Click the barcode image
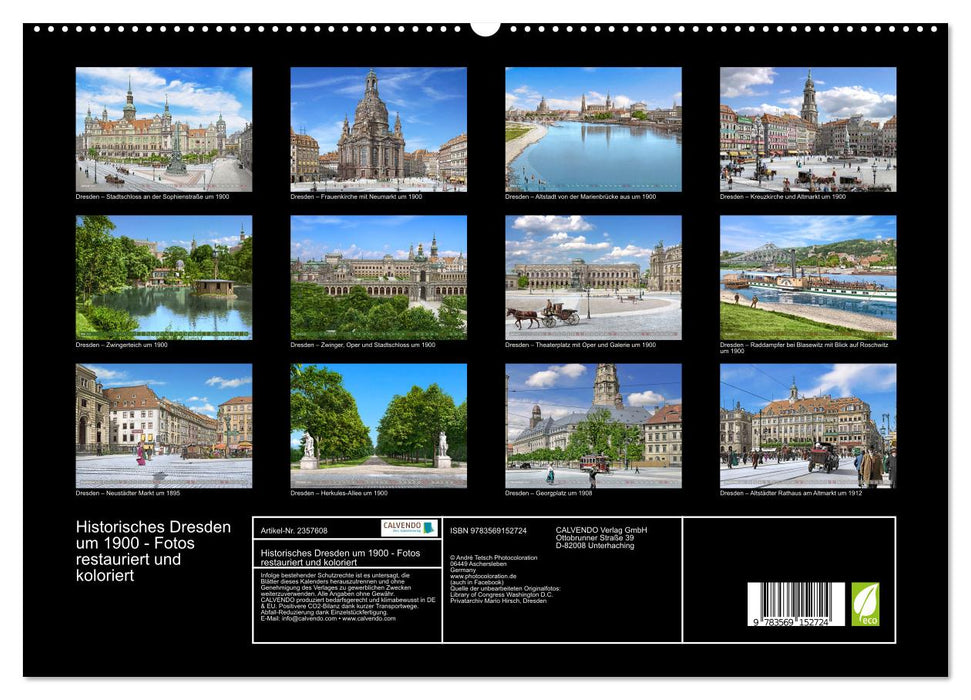Screen dimensions: 971x700 click(x=796, y=605)
